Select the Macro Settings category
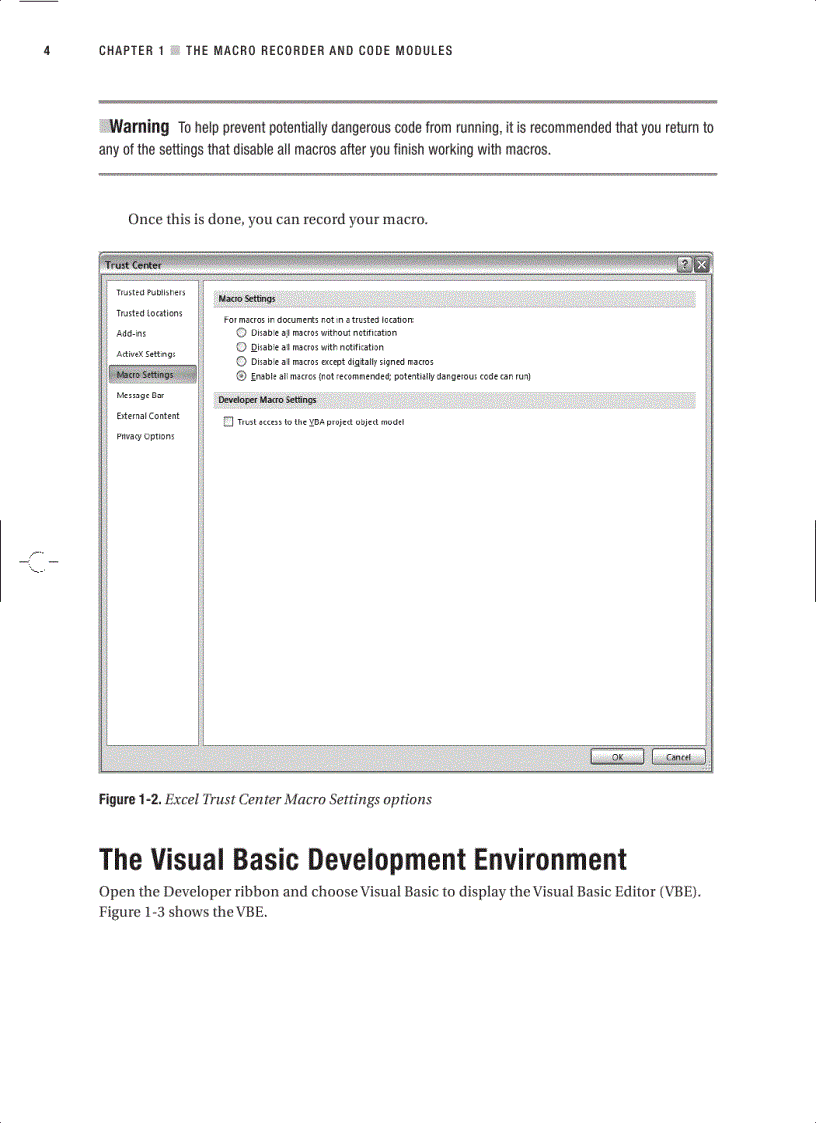816x1123 pixels. click(143, 374)
